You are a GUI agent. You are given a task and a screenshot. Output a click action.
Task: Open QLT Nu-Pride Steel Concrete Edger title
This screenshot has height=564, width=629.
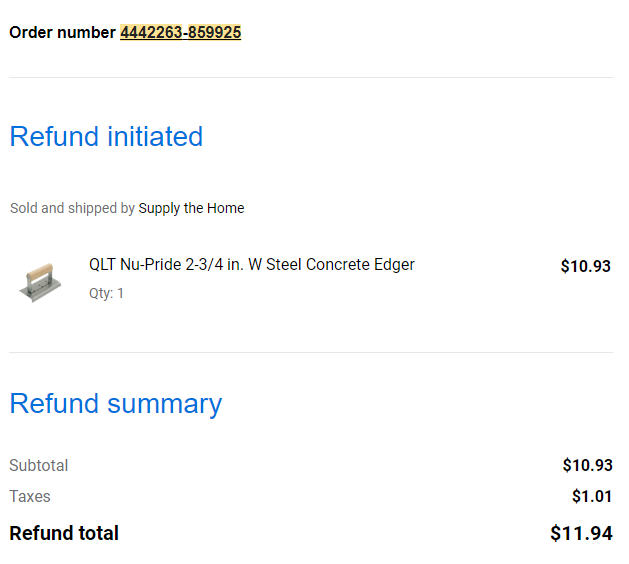[252, 265]
